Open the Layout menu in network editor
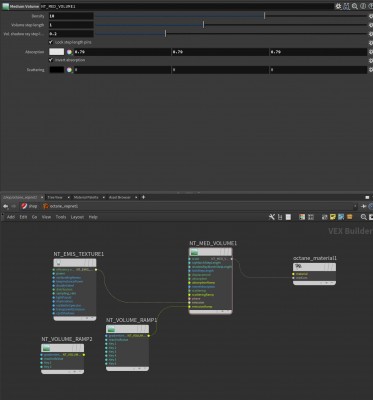The image size is (373, 400). click(77, 217)
